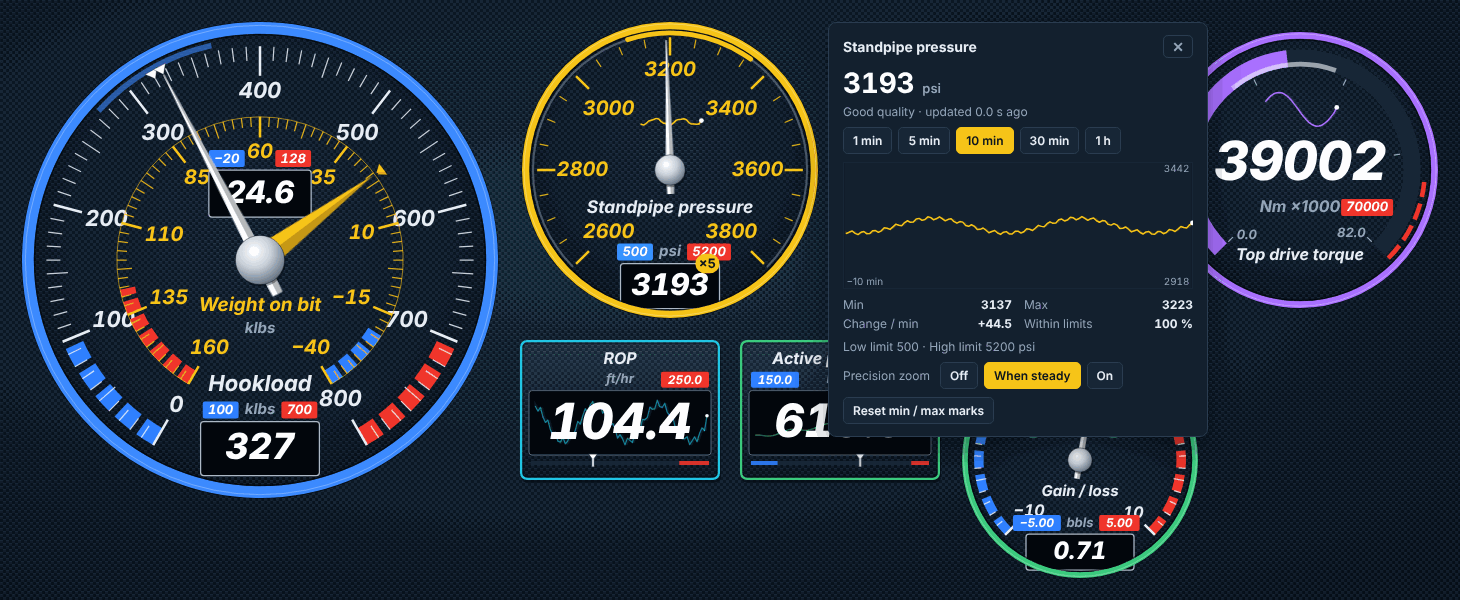
Task: Select the 5 min time range
Action: click(x=924, y=141)
